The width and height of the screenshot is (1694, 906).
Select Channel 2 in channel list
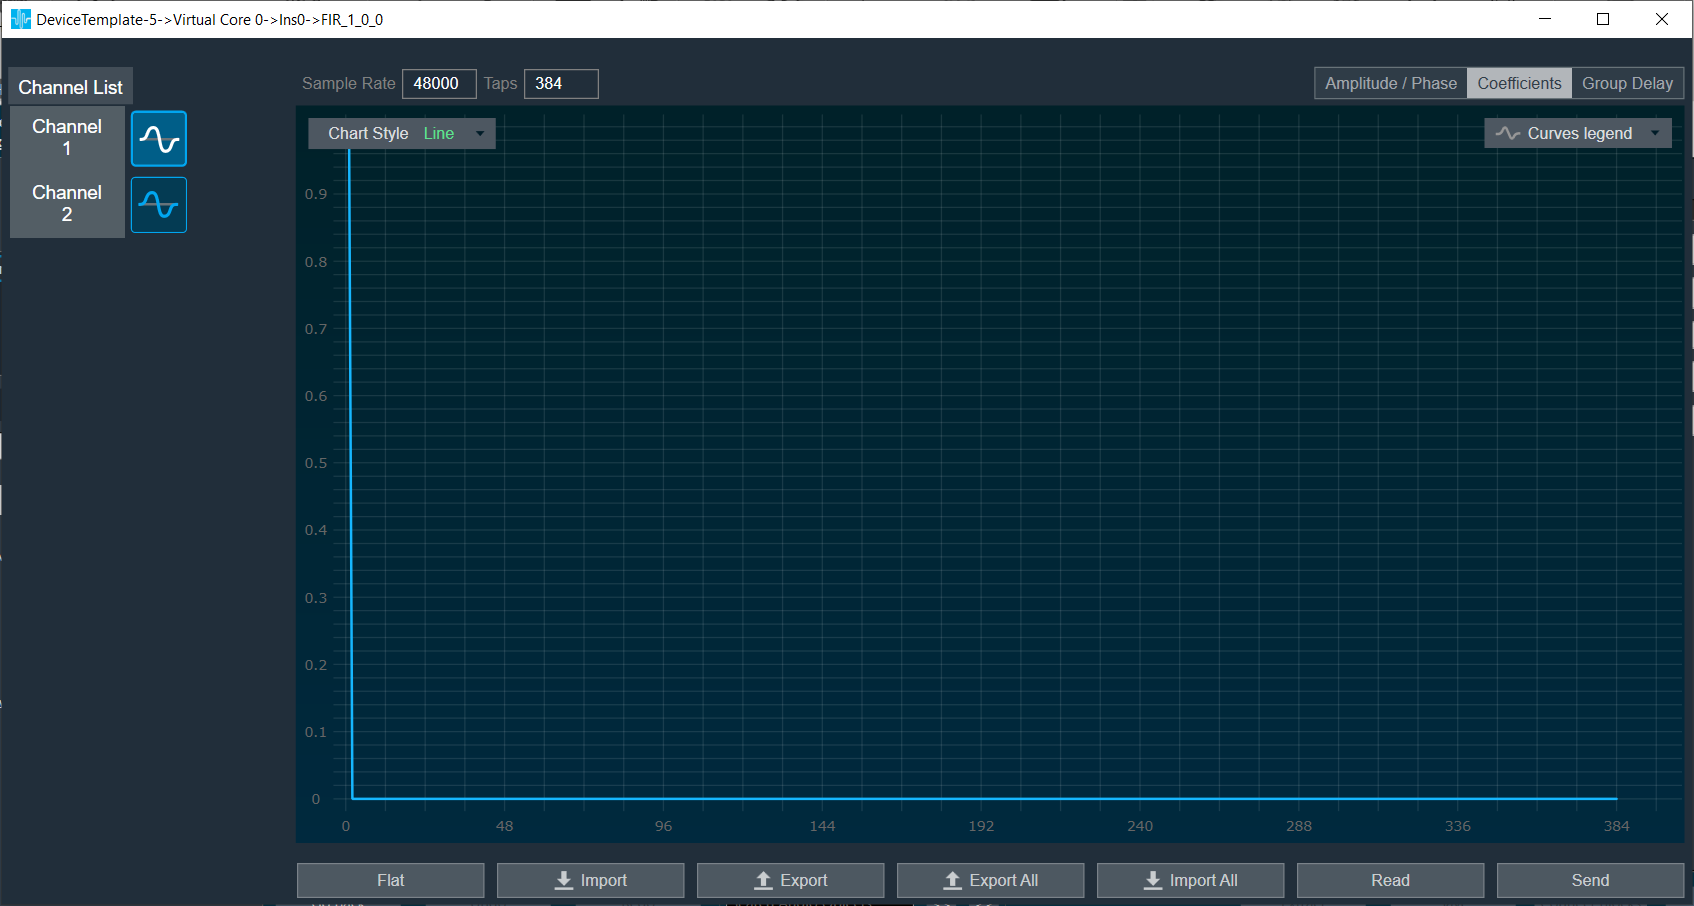pyautogui.click(x=67, y=204)
